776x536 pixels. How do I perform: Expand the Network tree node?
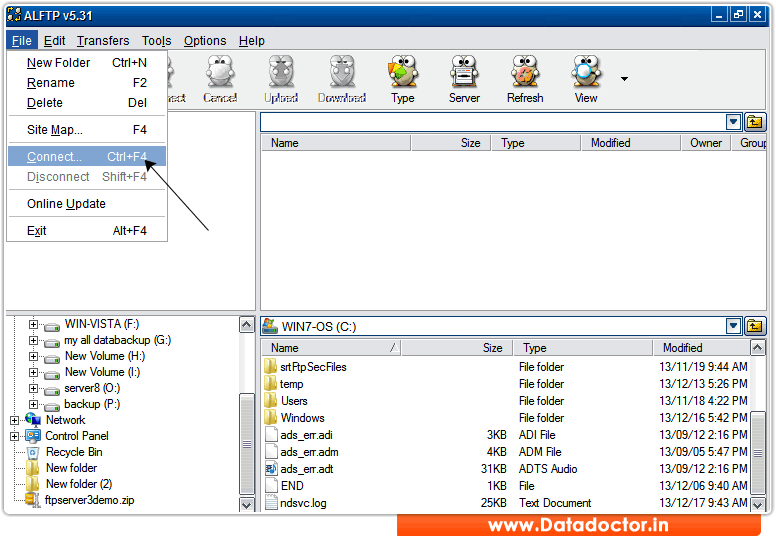pyautogui.click(x=14, y=420)
